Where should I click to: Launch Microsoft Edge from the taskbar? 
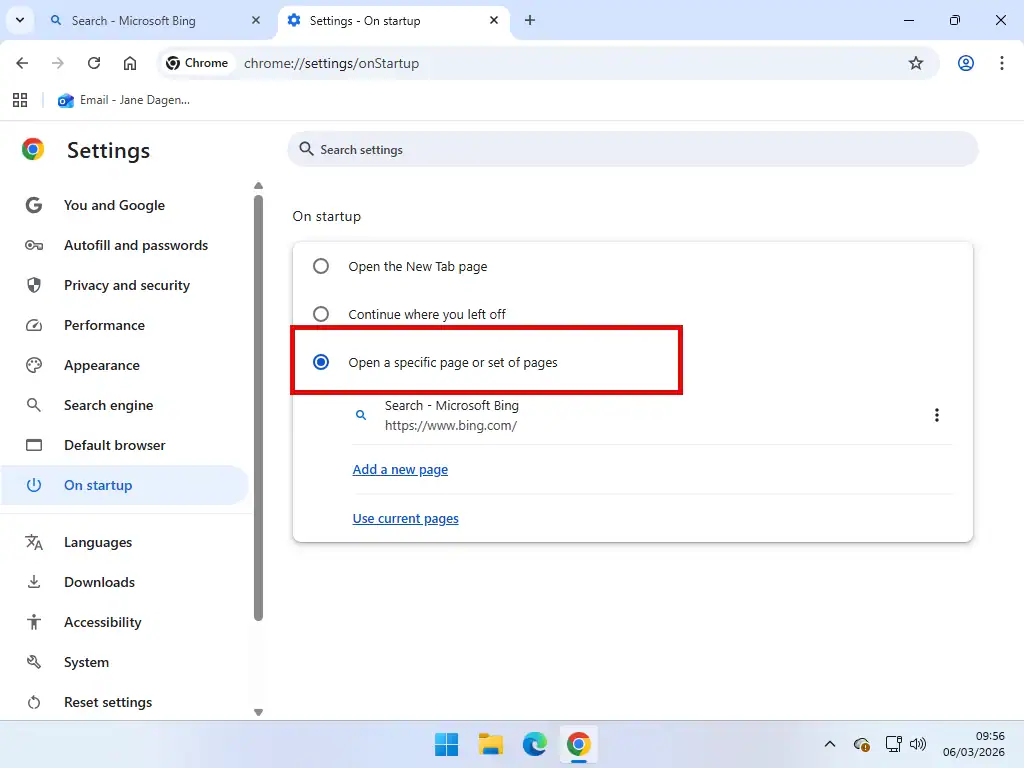pos(534,744)
